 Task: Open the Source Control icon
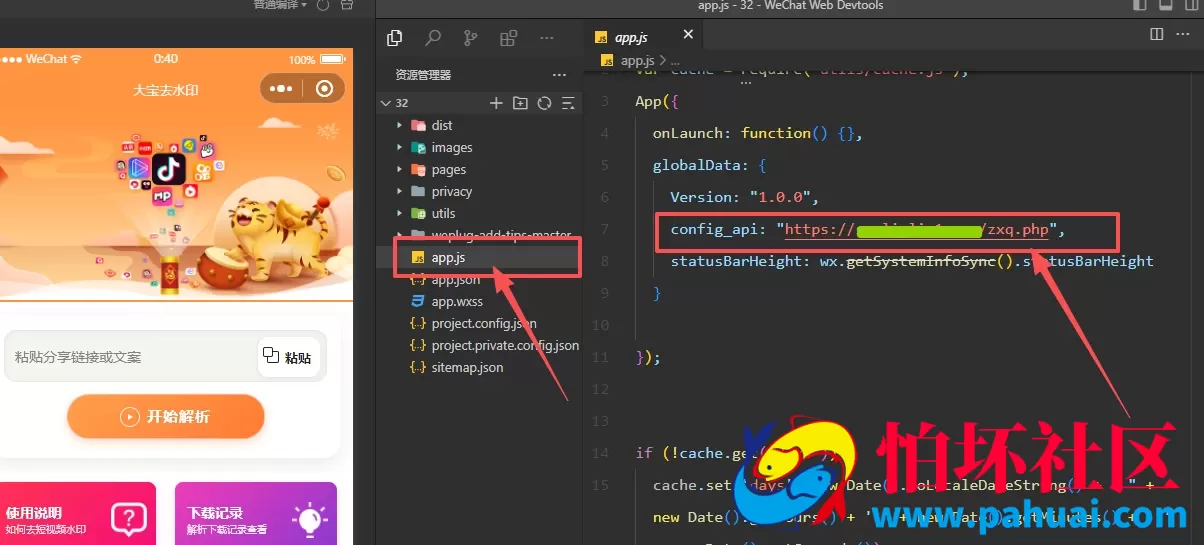pyautogui.click(x=471, y=38)
